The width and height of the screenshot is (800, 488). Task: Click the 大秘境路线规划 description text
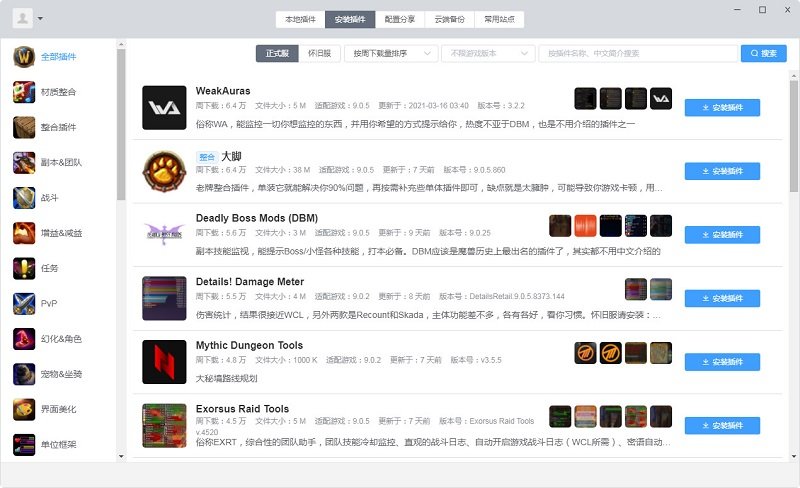(227, 378)
